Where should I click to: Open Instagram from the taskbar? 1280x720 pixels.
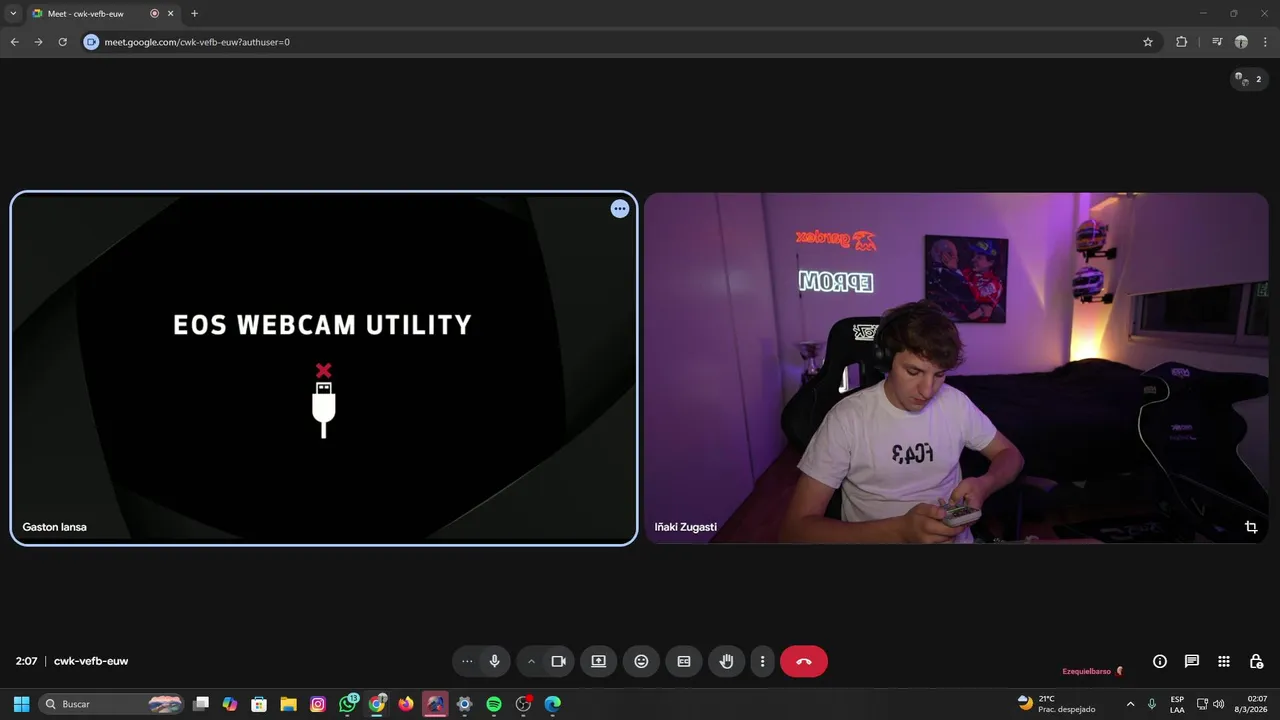click(x=318, y=704)
